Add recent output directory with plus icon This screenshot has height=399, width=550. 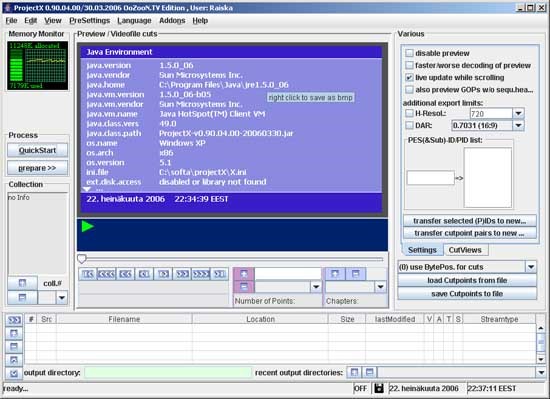pyautogui.click(x=354, y=372)
